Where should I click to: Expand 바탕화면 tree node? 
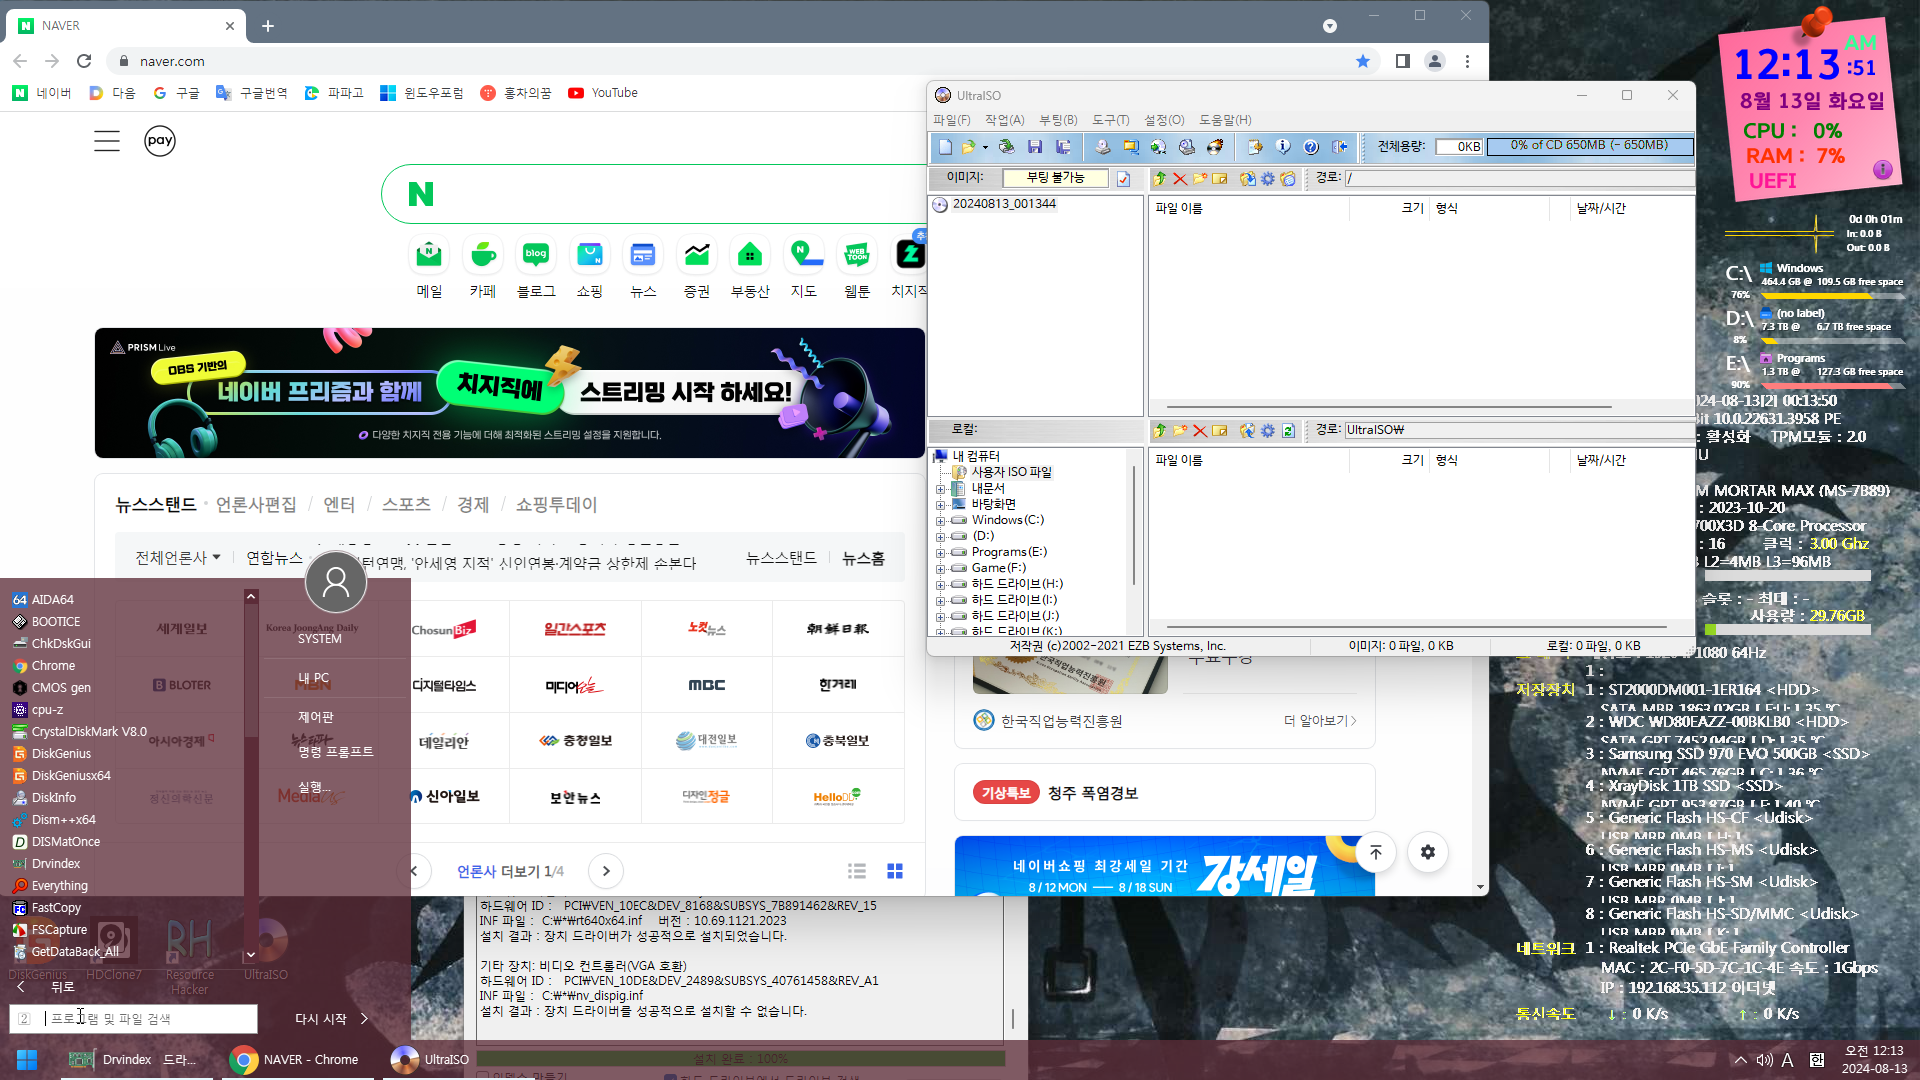pos(940,505)
